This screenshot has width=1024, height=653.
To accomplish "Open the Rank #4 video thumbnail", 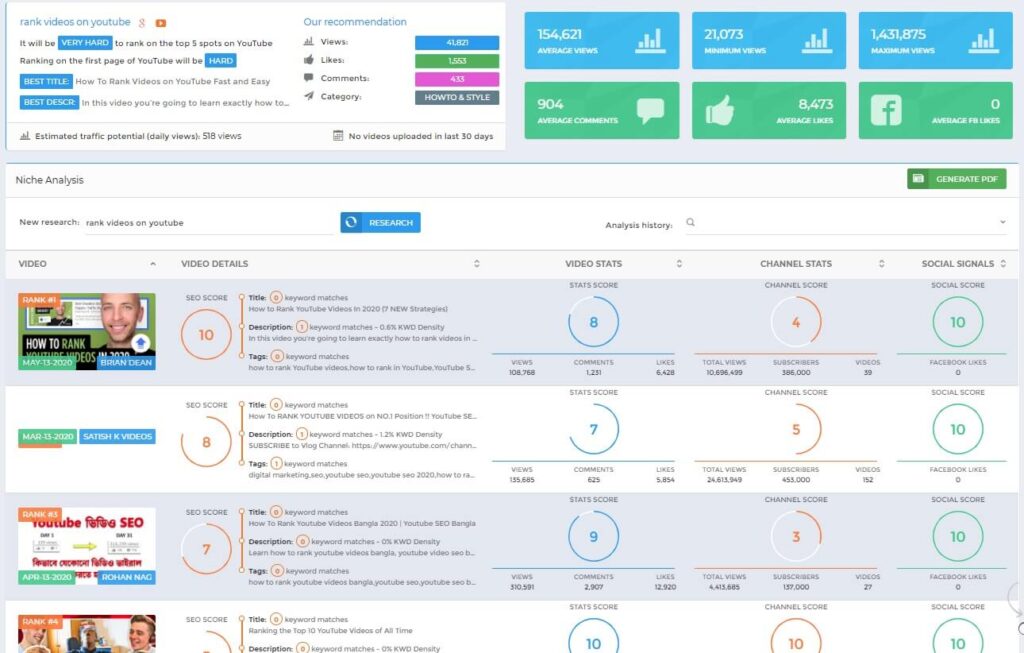I will [x=87, y=633].
